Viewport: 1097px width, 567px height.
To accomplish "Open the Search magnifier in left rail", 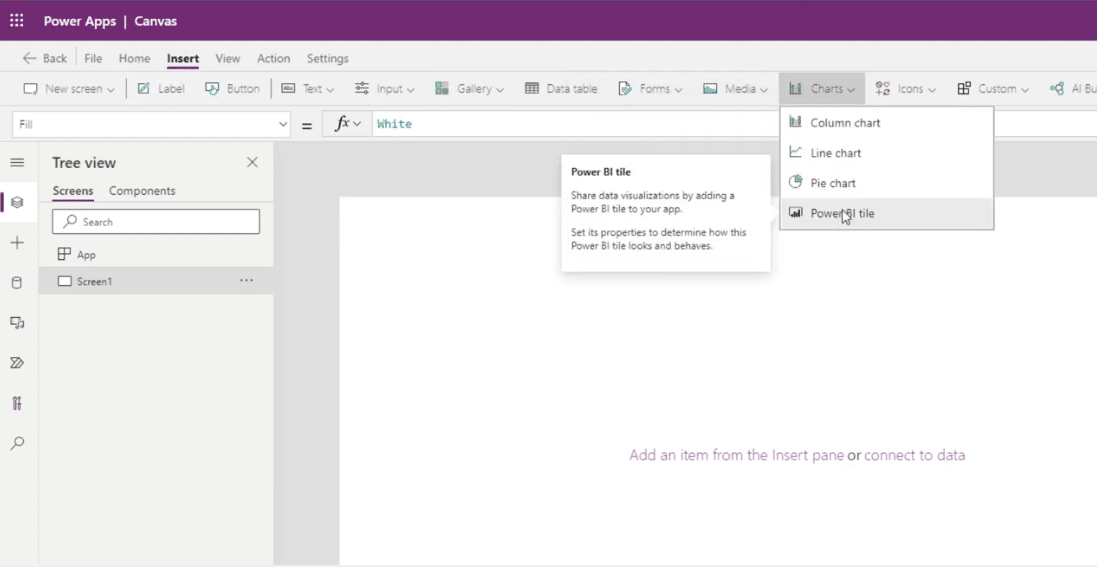I will pos(17,443).
